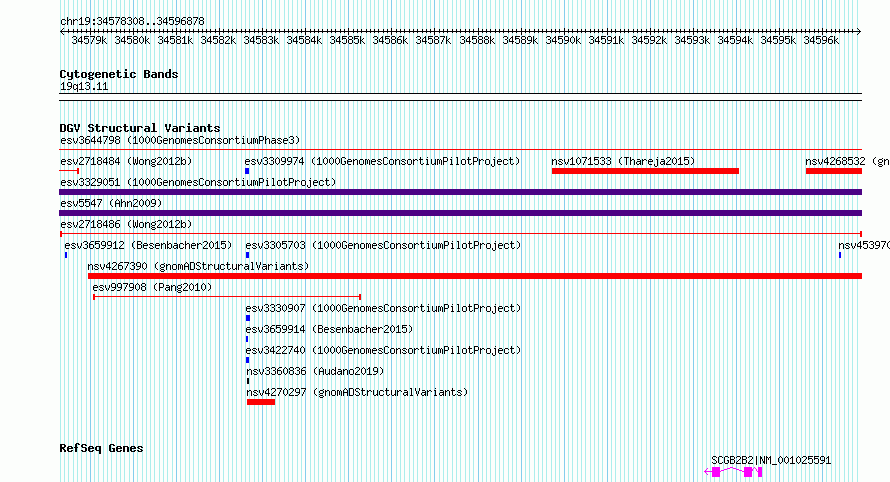Click the 34593k ruler tick label
The image size is (890, 482).
[692, 40]
